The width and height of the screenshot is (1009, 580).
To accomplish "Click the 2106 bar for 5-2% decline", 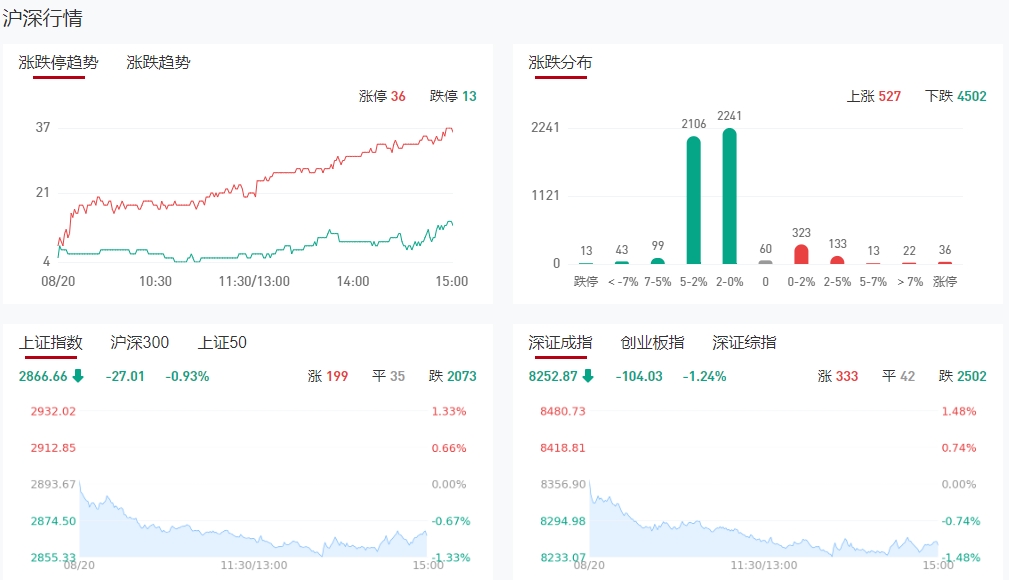I will (694, 200).
